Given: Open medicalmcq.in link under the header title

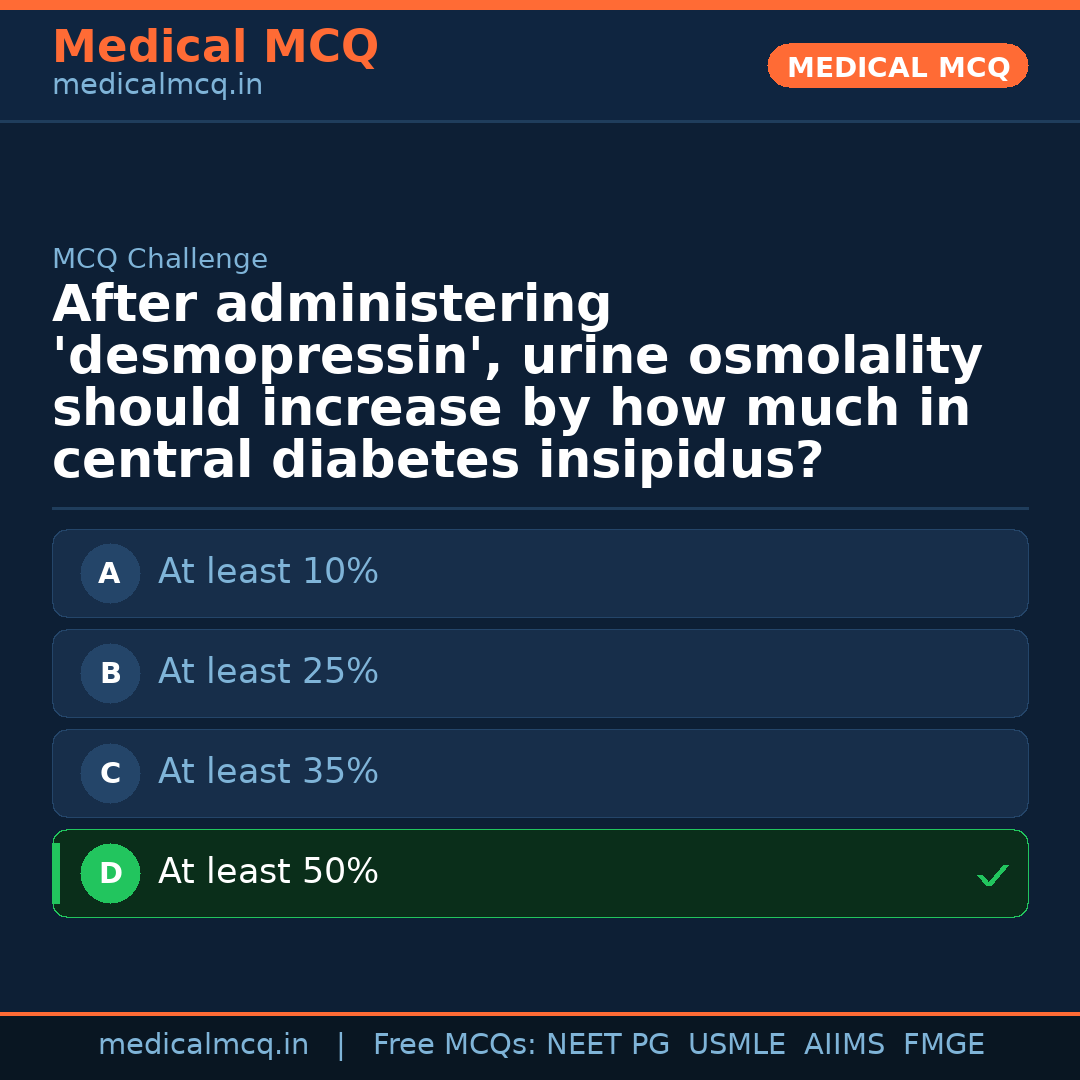Looking at the screenshot, I should coord(157,86).
